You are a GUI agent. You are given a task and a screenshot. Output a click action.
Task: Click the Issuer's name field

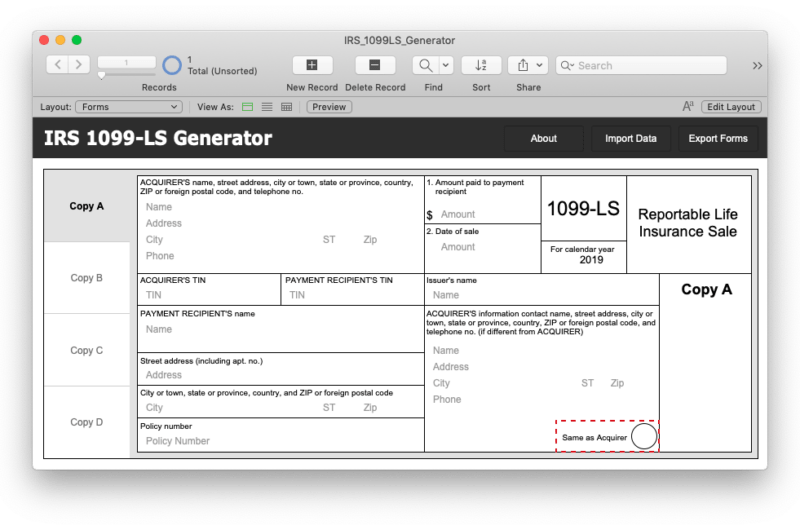(543, 295)
